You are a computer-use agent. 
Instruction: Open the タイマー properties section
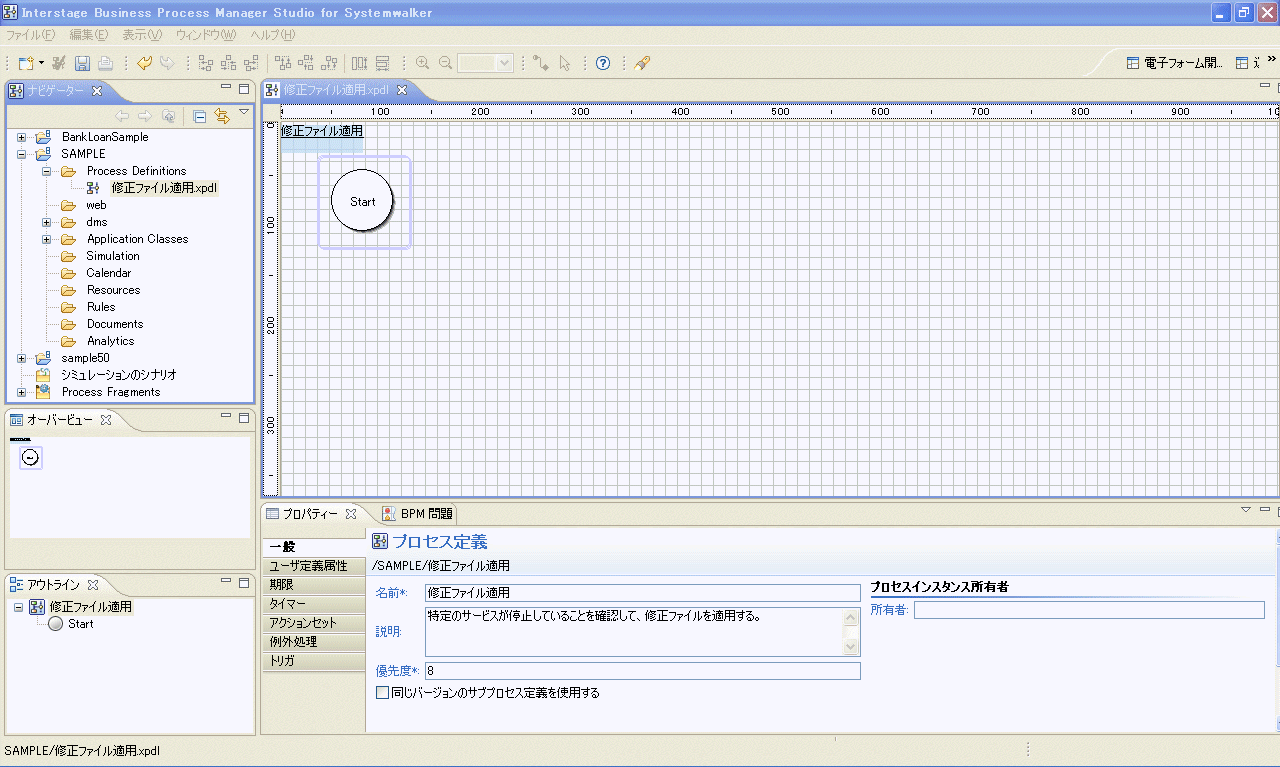pyautogui.click(x=313, y=604)
